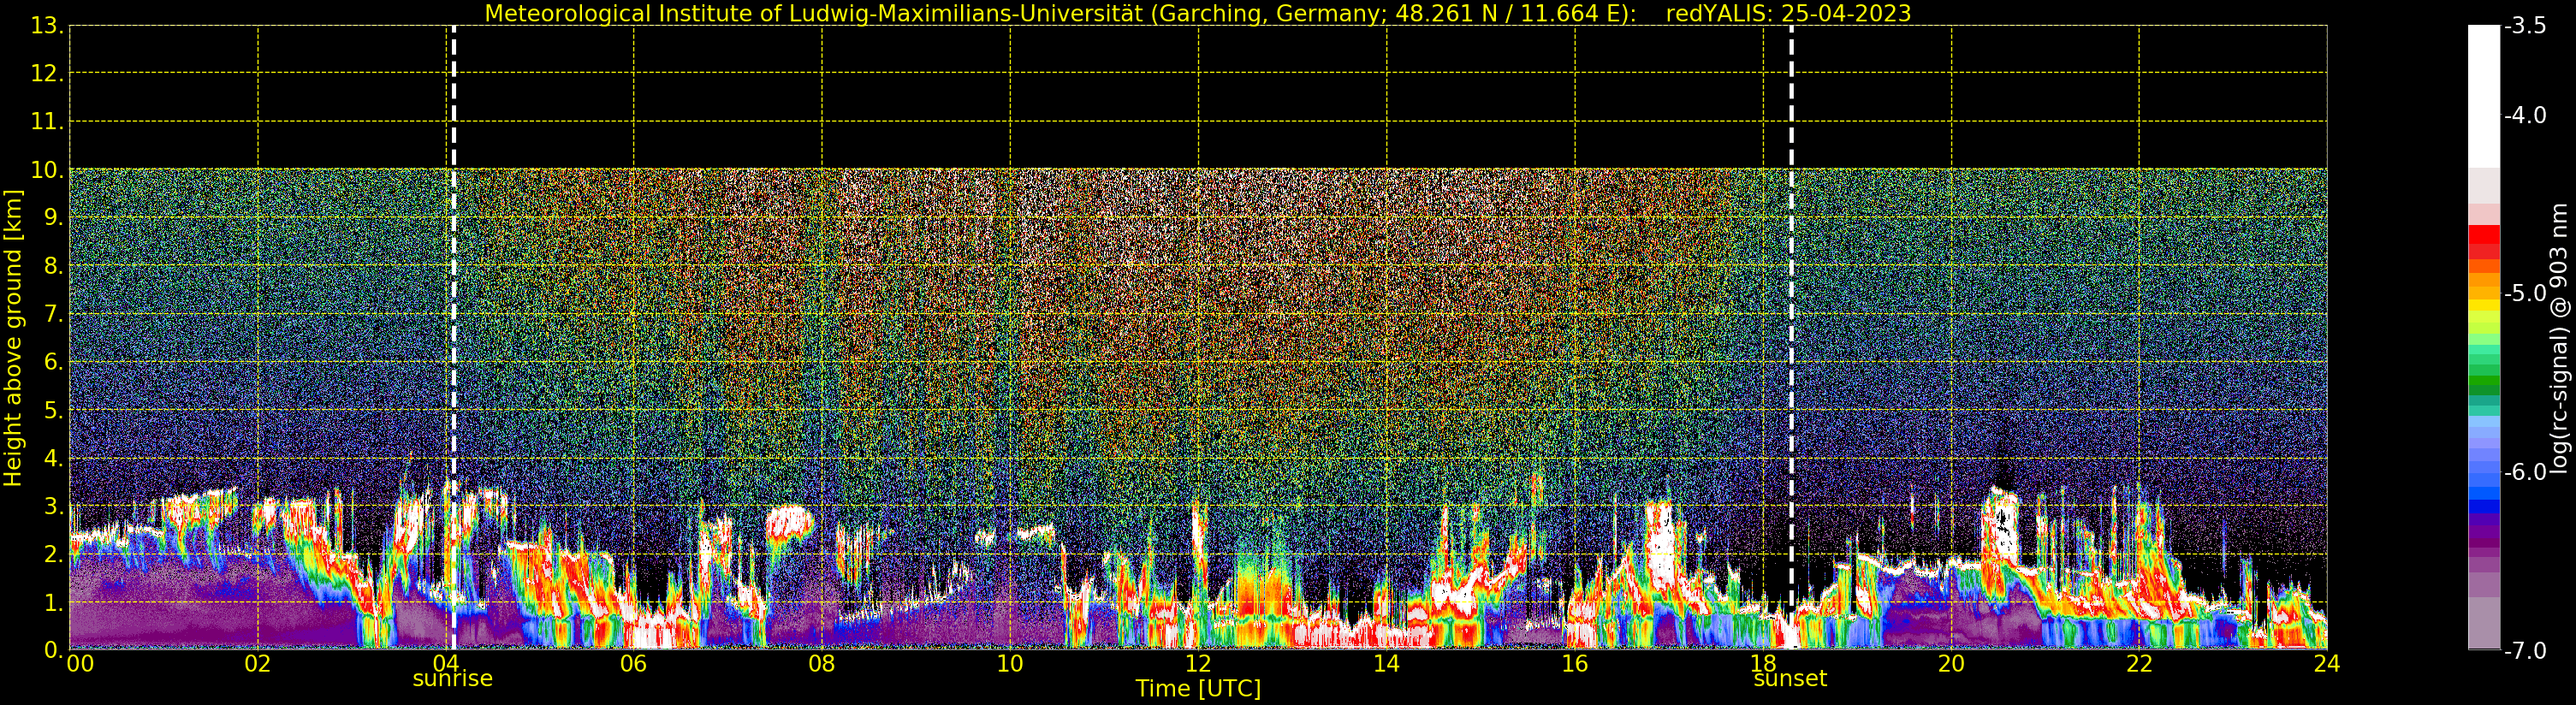Click the height axis tick '4.'

pos(54,458)
